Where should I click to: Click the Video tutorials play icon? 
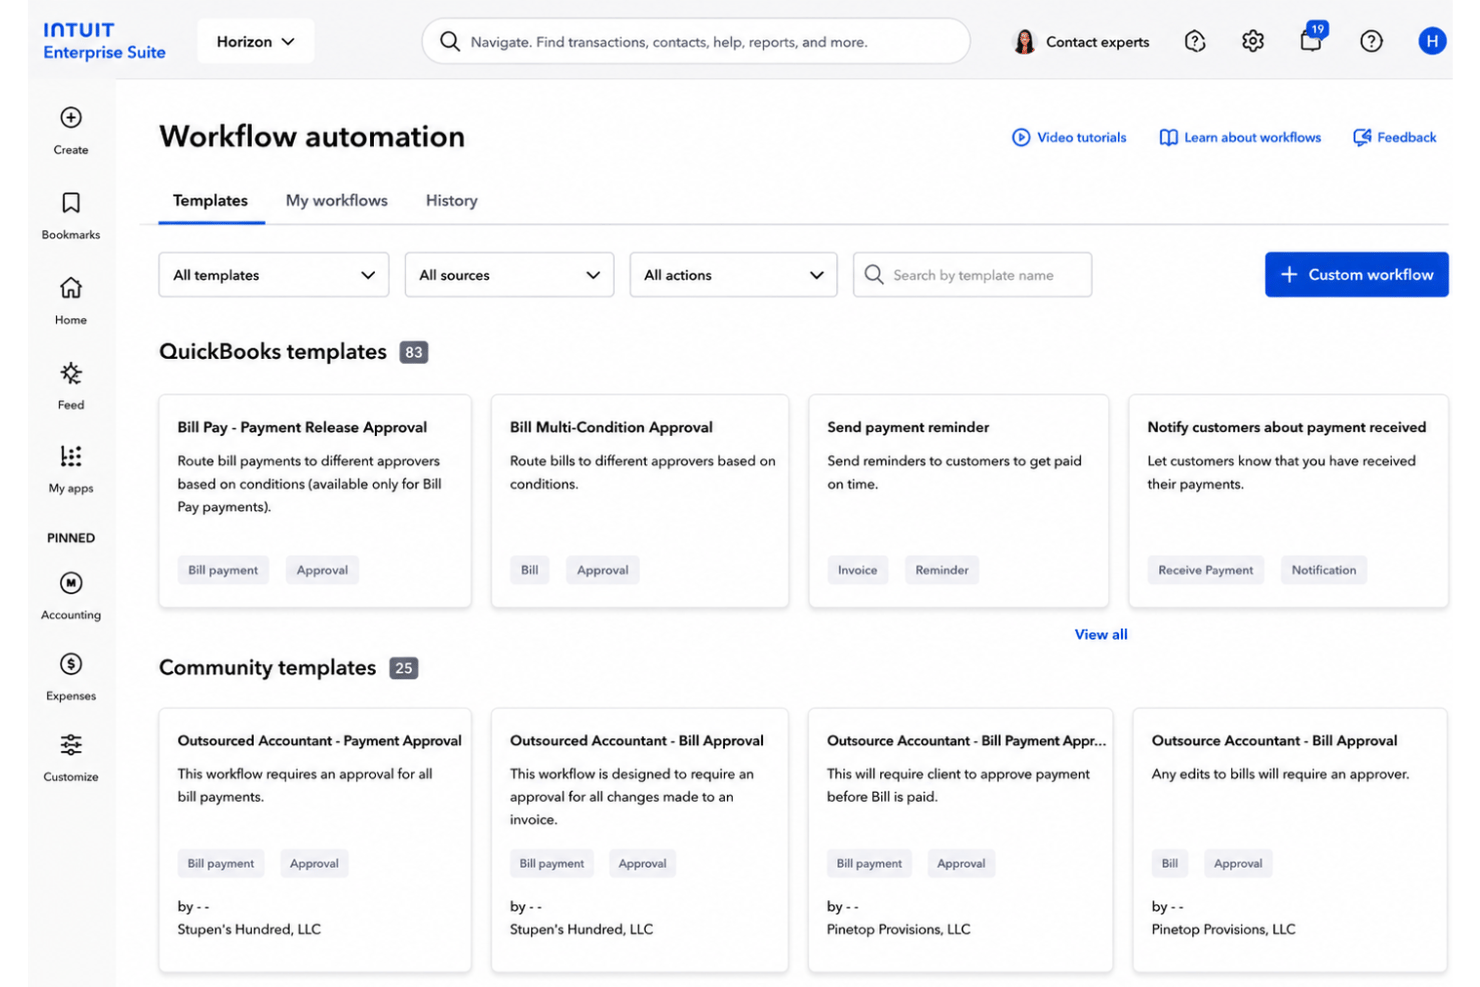pos(1021,137)
